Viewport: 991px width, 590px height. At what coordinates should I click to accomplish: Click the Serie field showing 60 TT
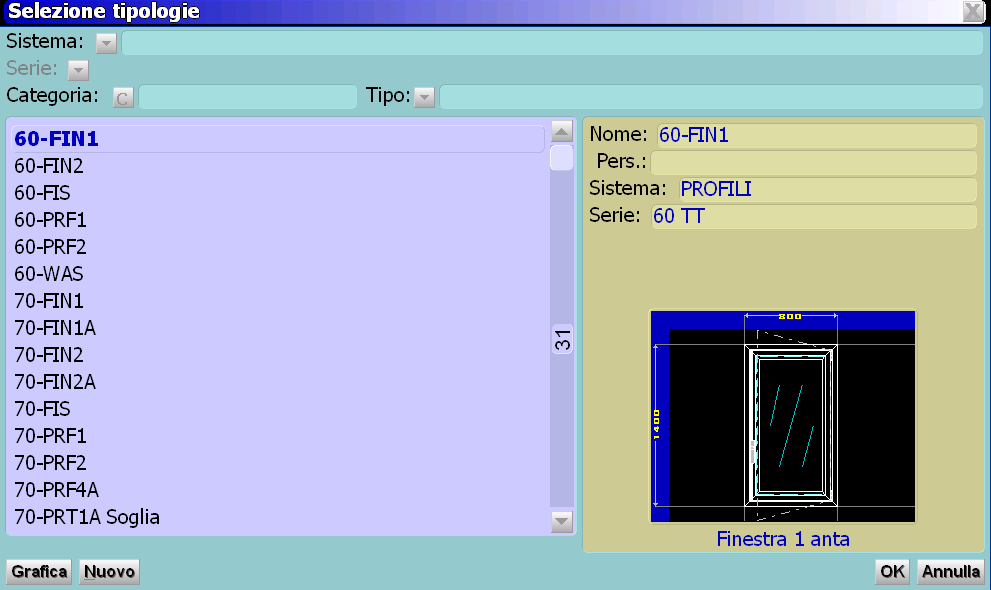point(814,216)
